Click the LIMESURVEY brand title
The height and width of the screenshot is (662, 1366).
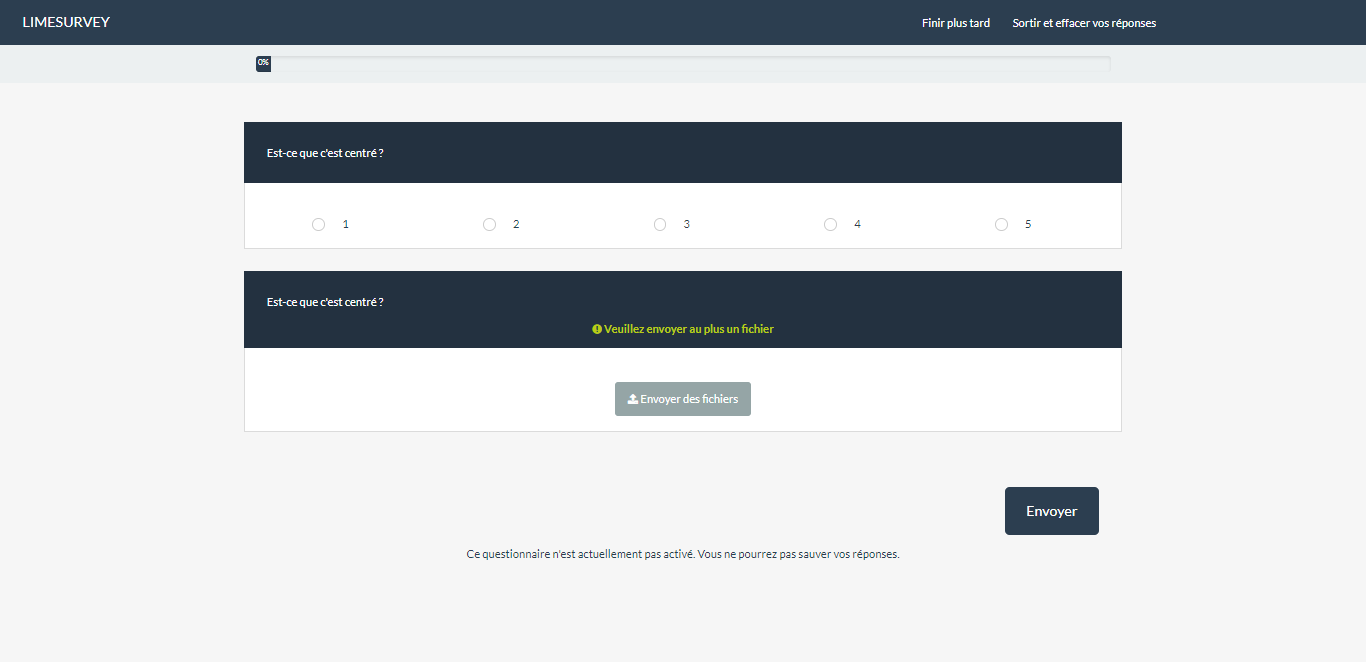pyautogui.click(x=66, y=22)
